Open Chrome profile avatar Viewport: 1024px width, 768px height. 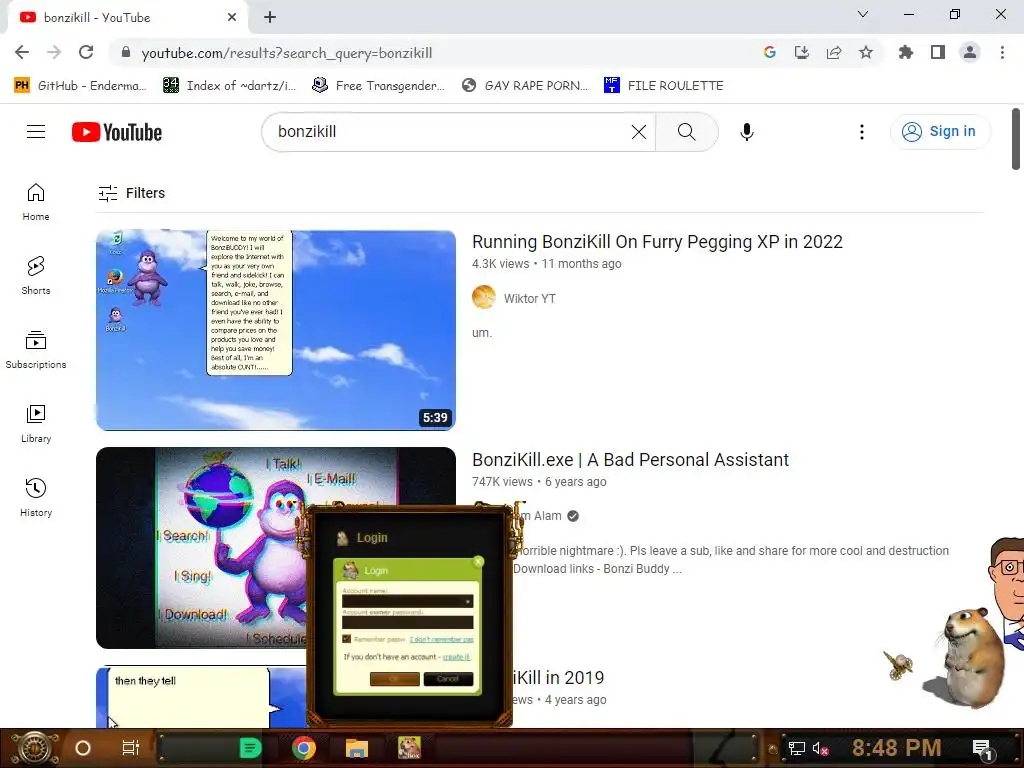pyautogui.click(x=970, y=52)
